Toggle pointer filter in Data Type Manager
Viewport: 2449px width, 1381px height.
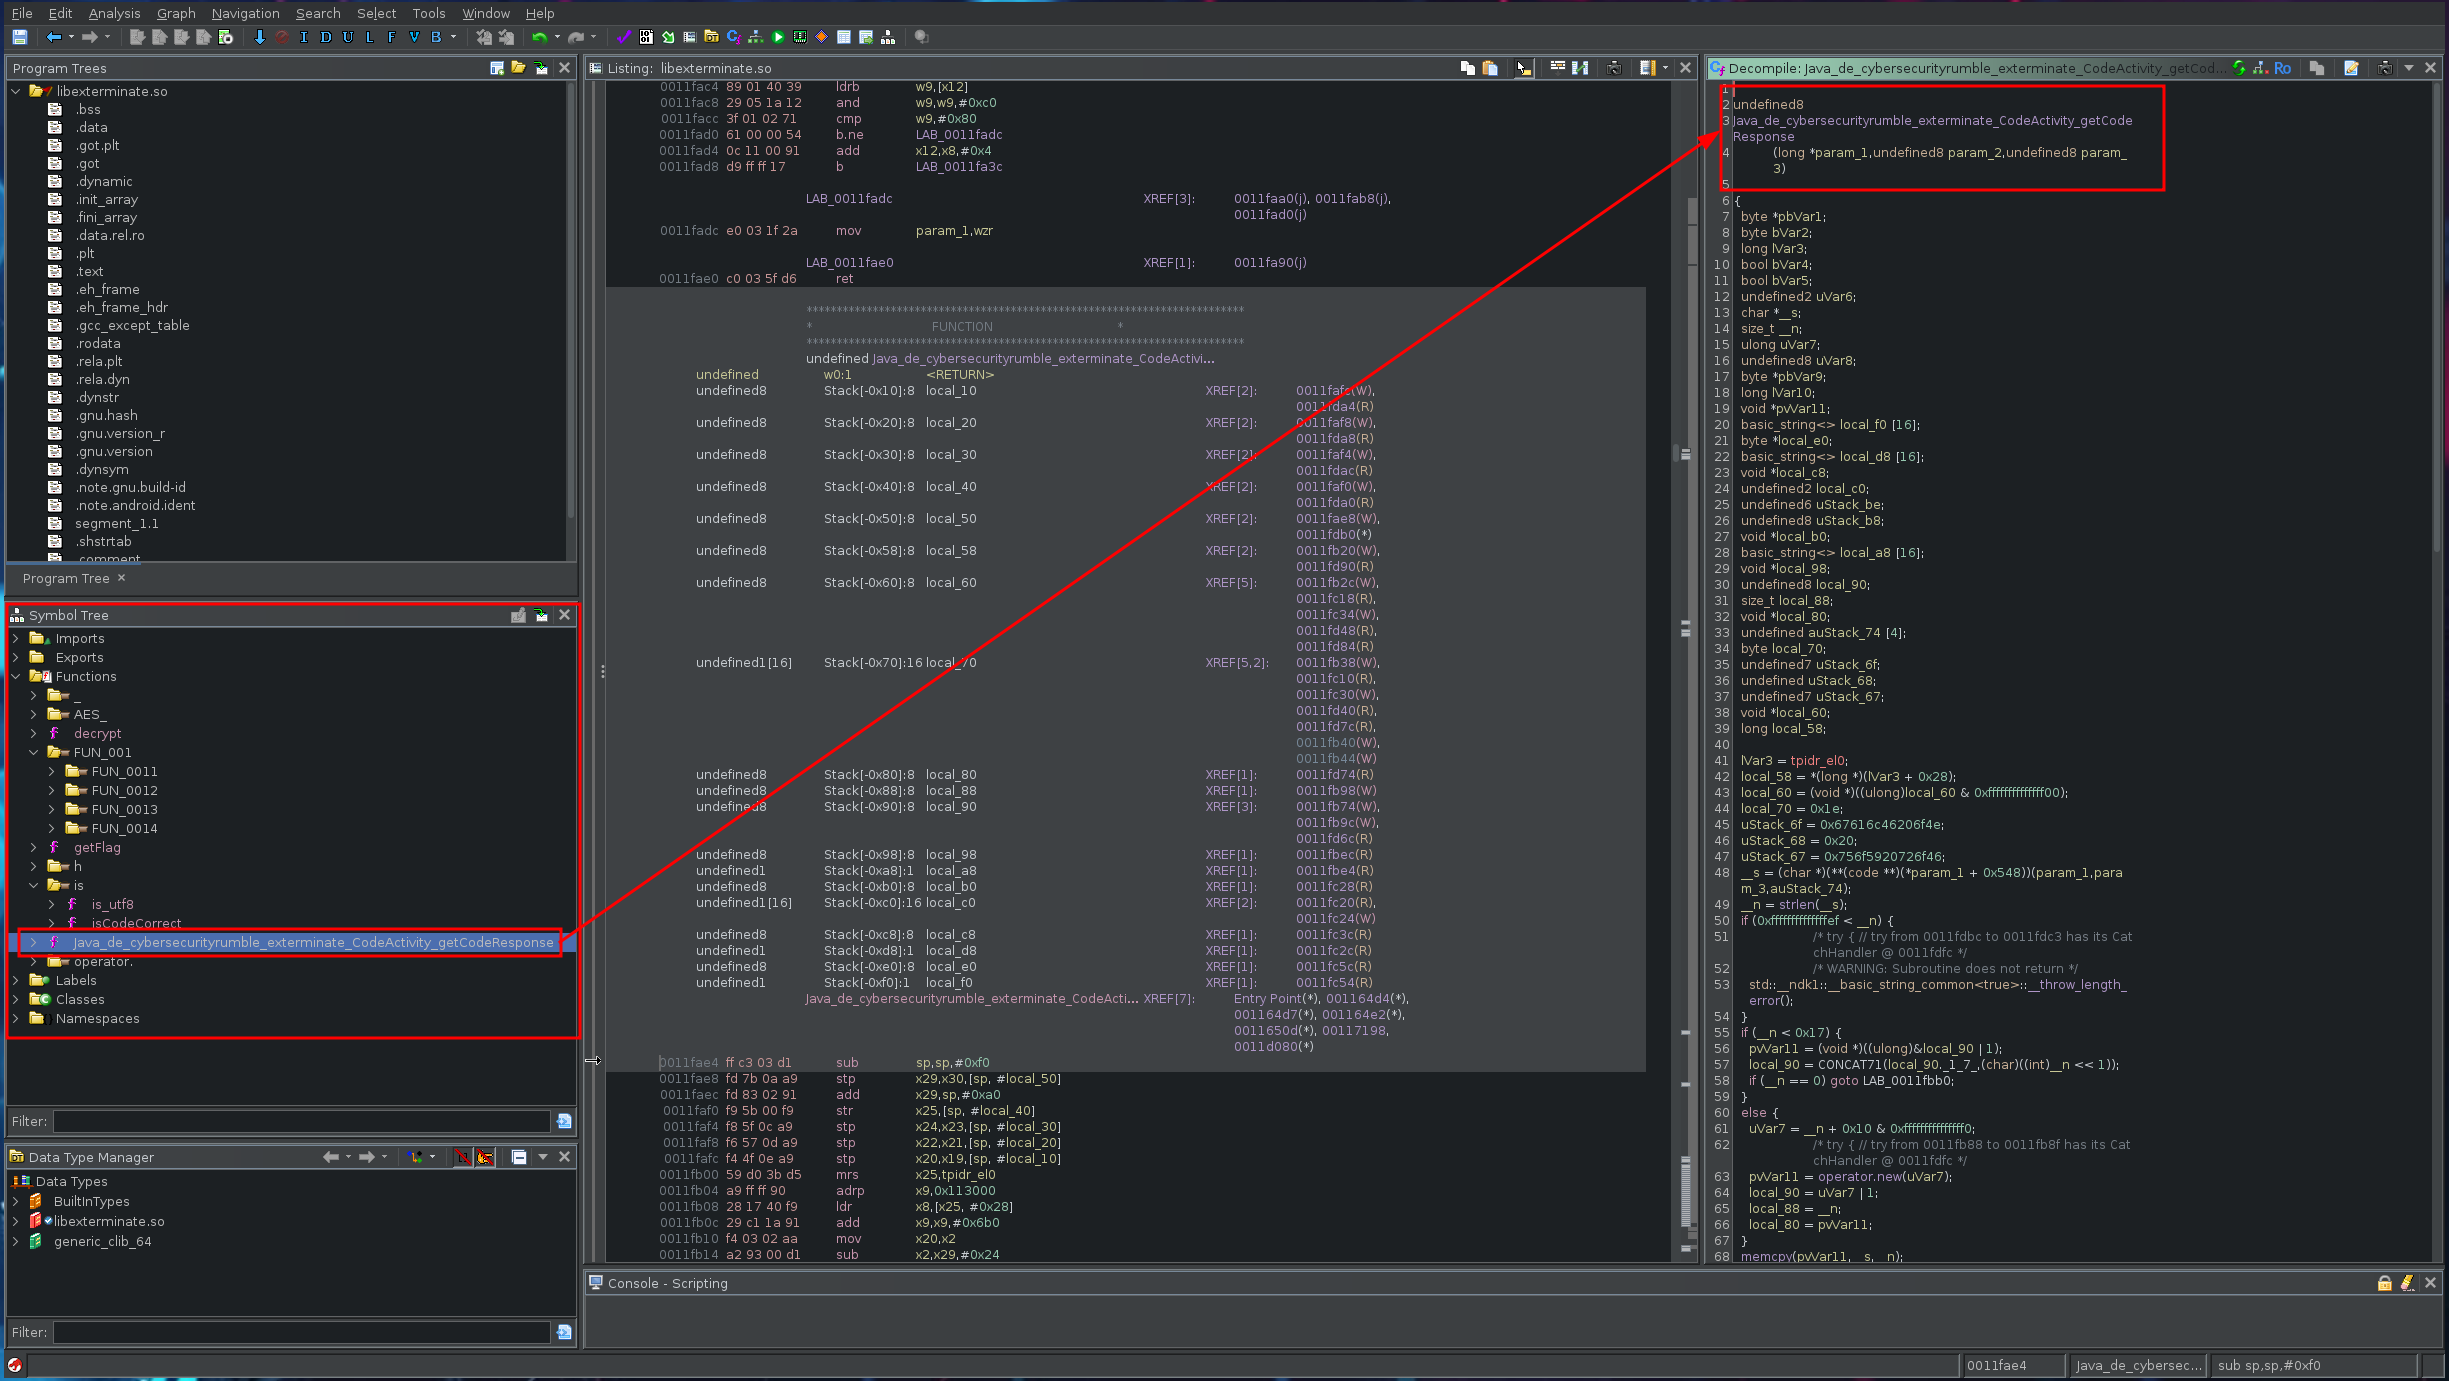[485, 1157]
